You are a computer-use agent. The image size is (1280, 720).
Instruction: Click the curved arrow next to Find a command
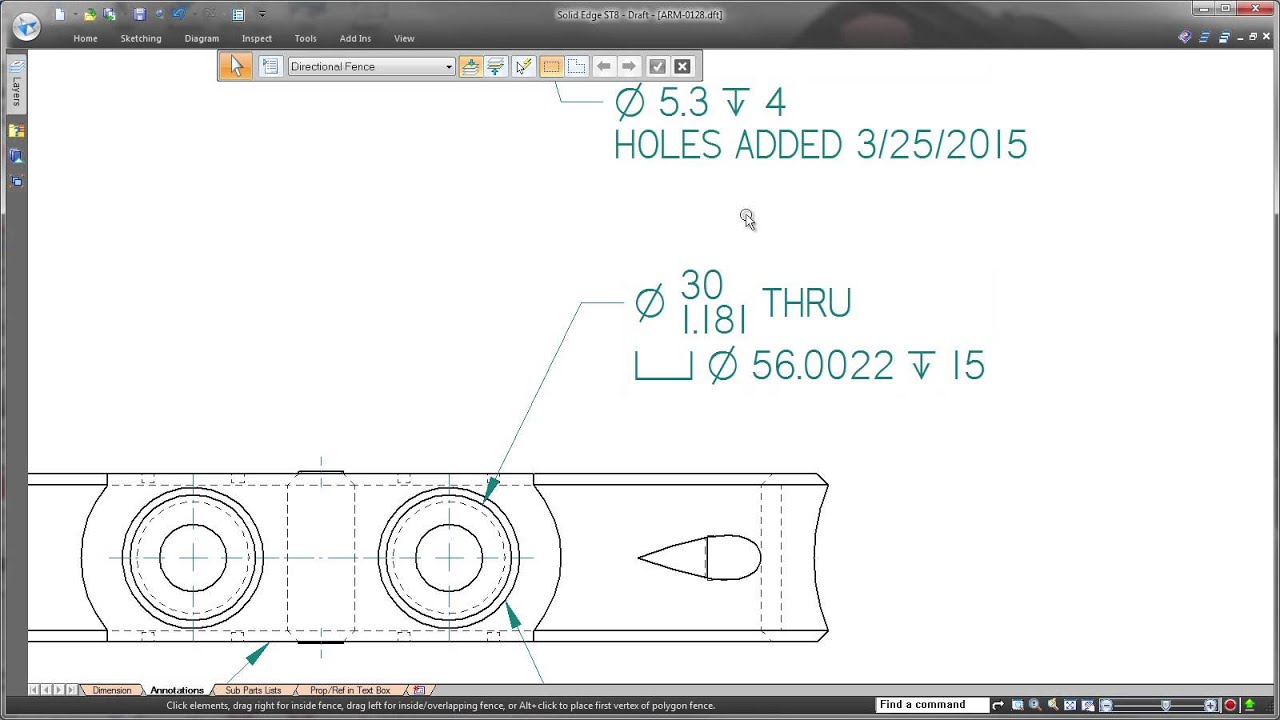click(997, 705)
